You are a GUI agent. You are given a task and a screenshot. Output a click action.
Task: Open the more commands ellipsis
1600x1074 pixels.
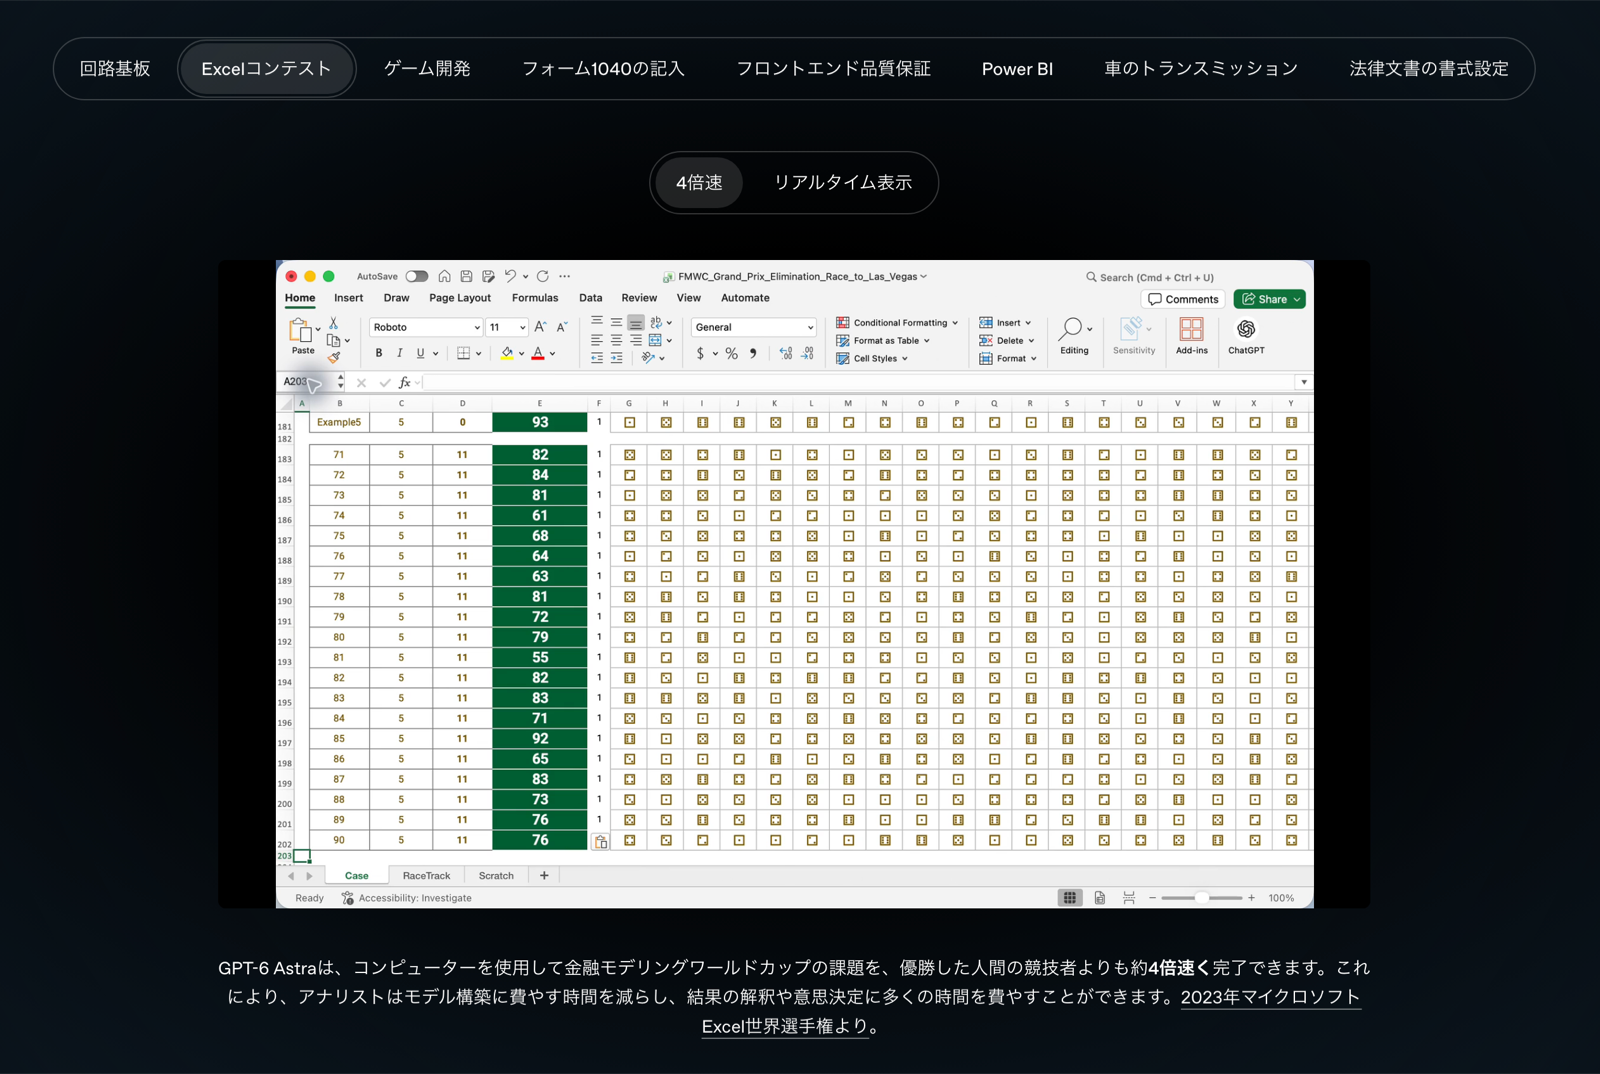565,276
